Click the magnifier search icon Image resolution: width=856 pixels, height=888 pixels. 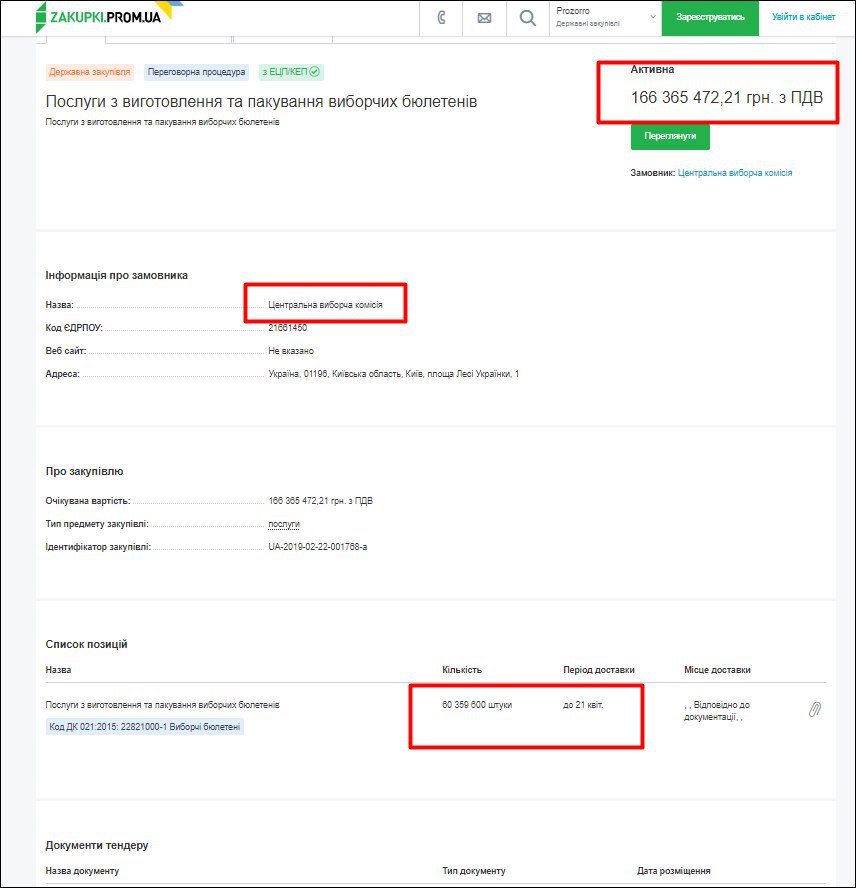click(527, 18)
